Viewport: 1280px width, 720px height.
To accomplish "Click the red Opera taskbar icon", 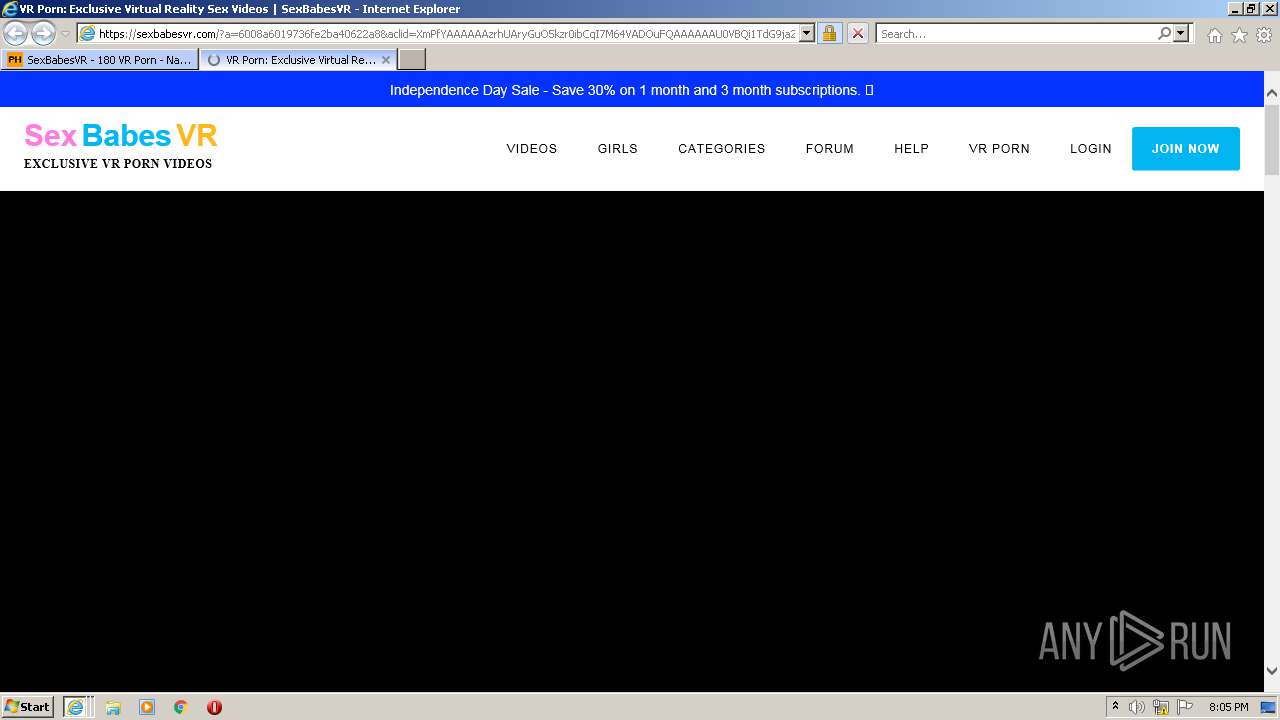I will [x=214, y=707].
